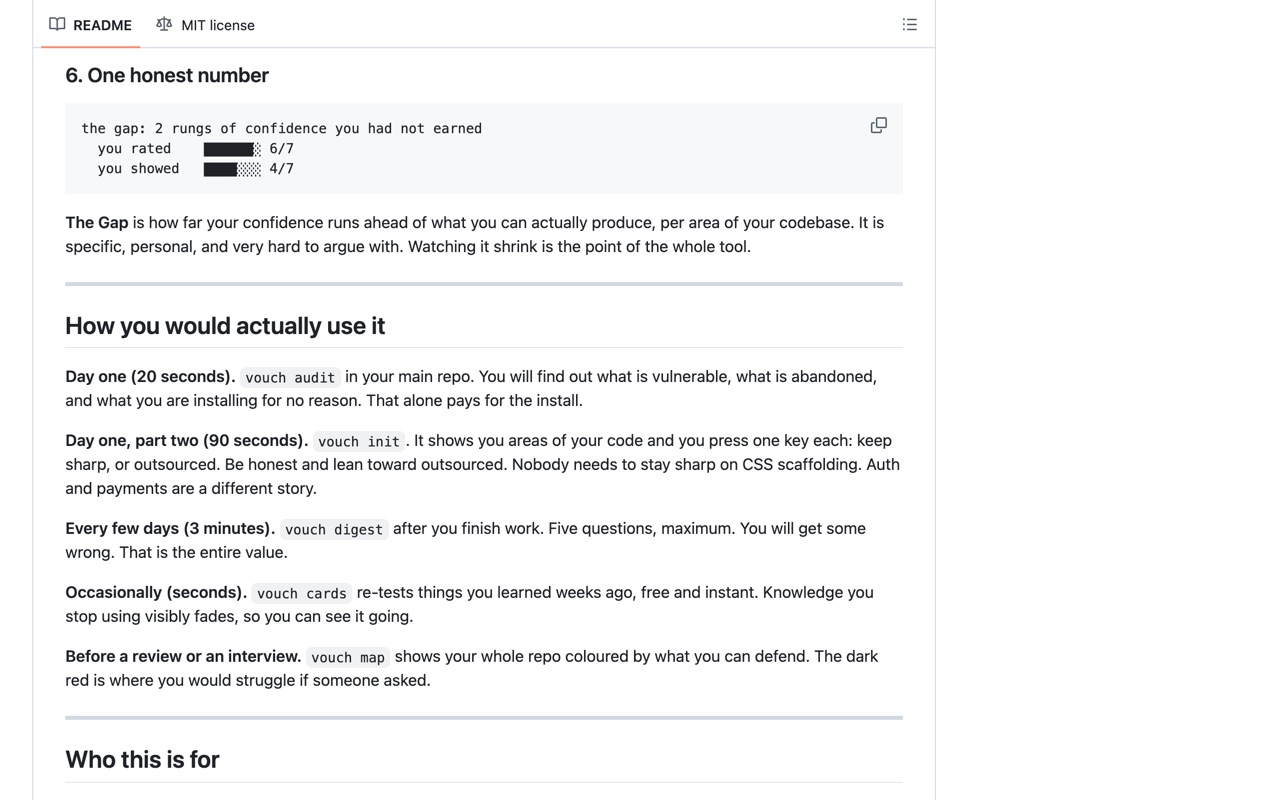Click the 'vouch audit' inline code
This screenshot has height=800, width=1280.
pos(290,377)
